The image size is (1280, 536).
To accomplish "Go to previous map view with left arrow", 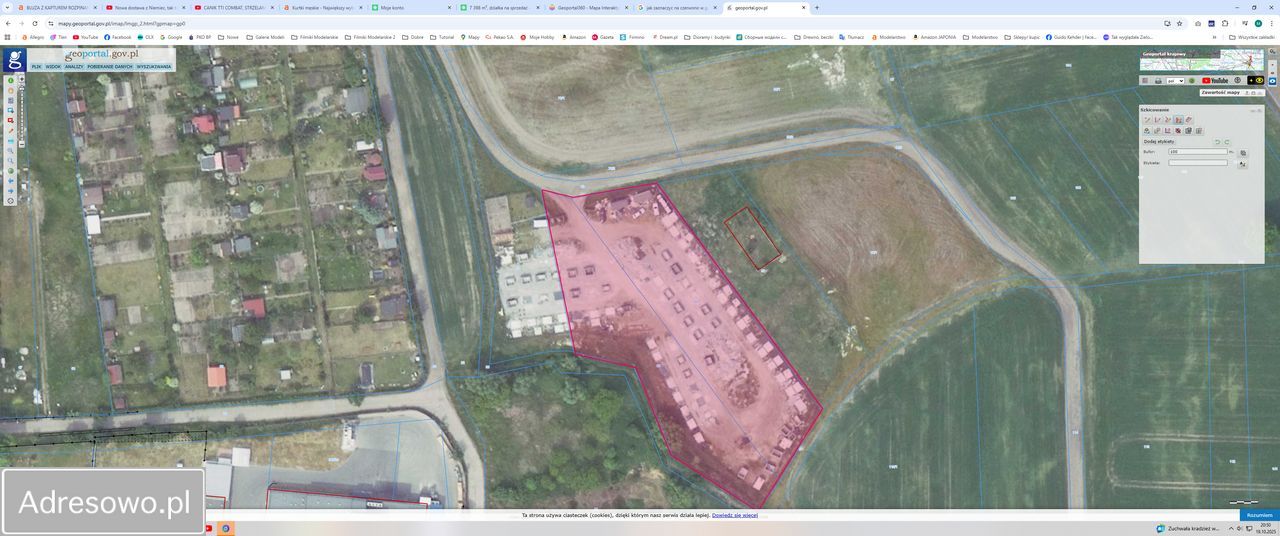I will pos(11,181).
